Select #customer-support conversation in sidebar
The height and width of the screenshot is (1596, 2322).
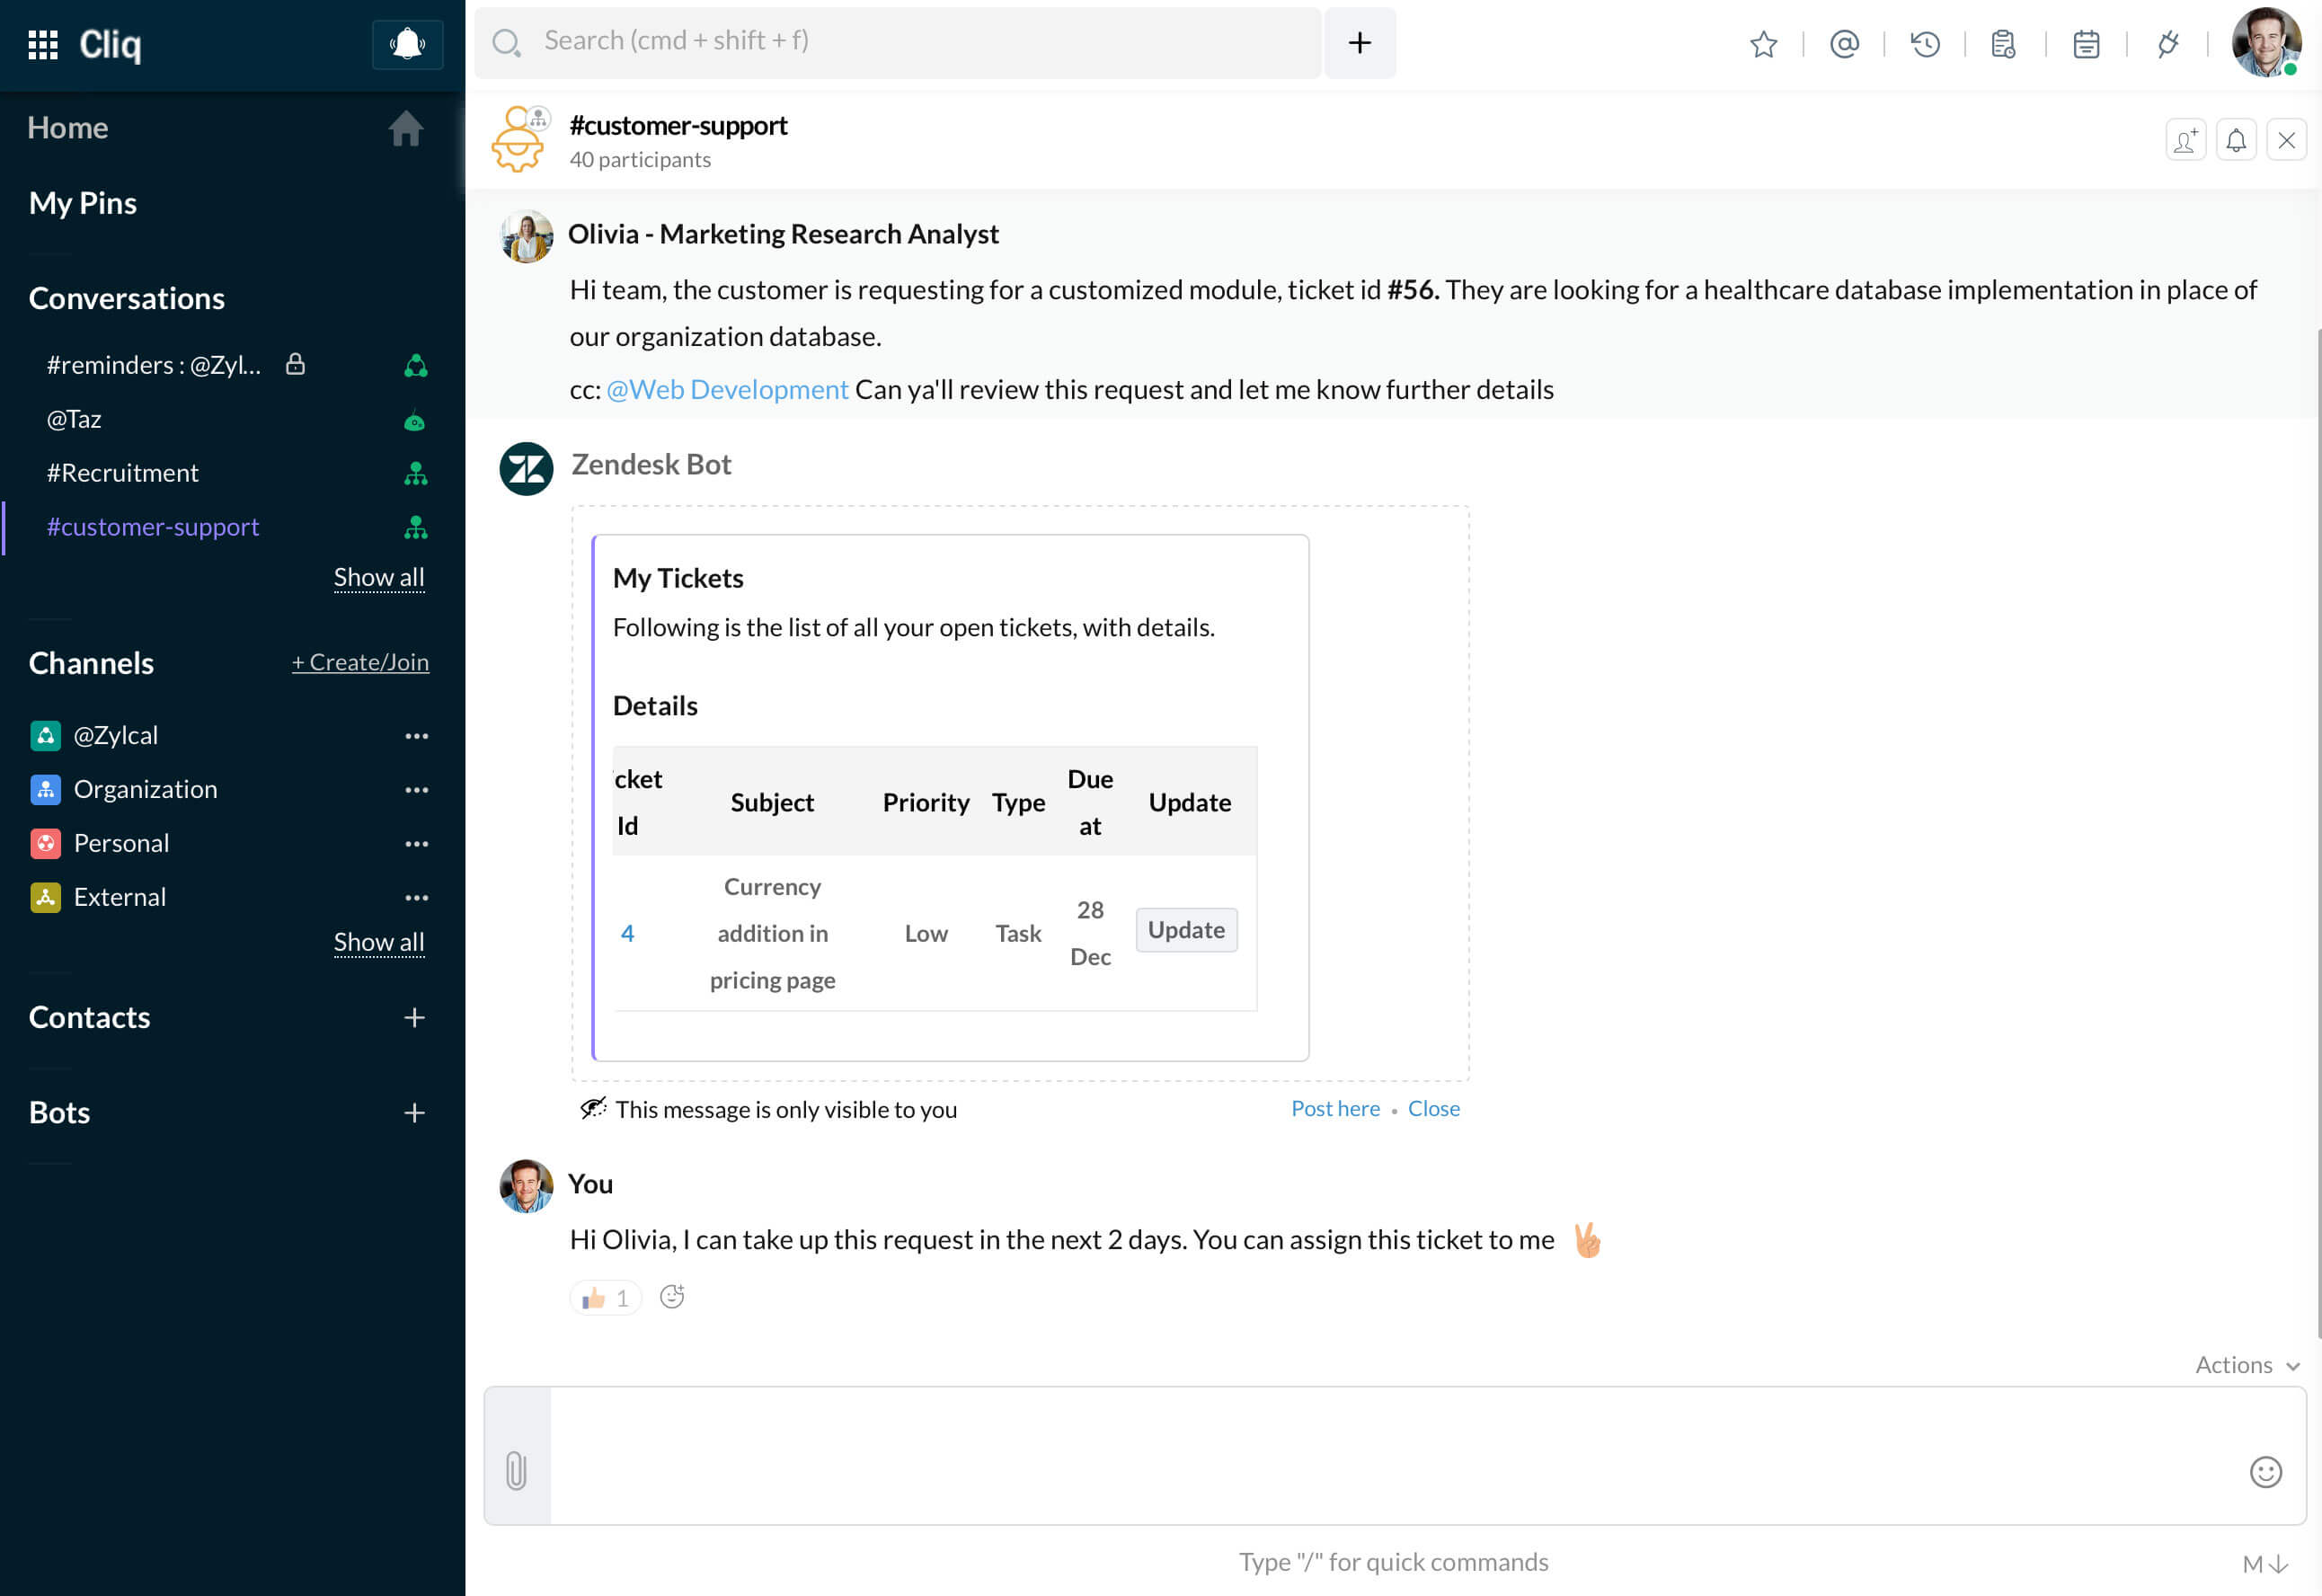coord(232,527)
